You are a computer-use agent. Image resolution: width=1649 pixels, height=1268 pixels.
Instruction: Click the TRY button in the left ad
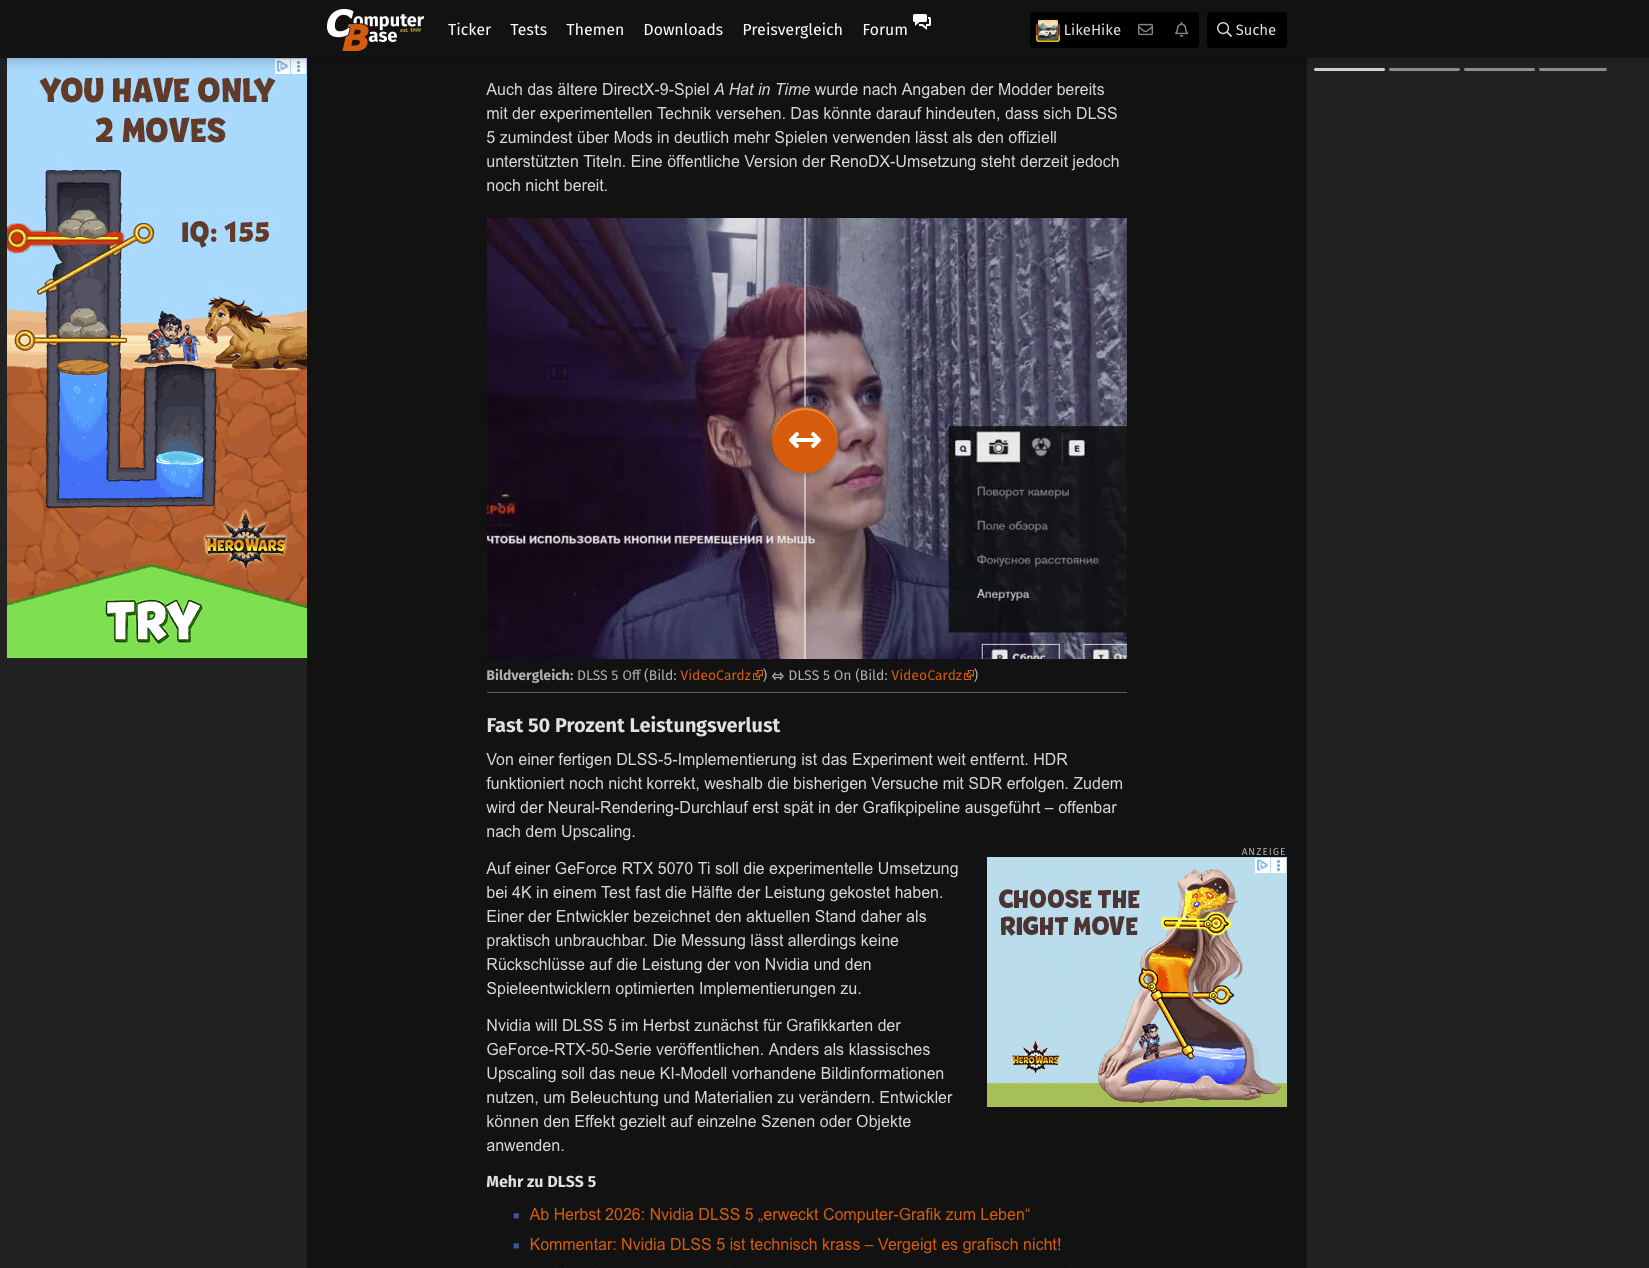pos(154,621)
